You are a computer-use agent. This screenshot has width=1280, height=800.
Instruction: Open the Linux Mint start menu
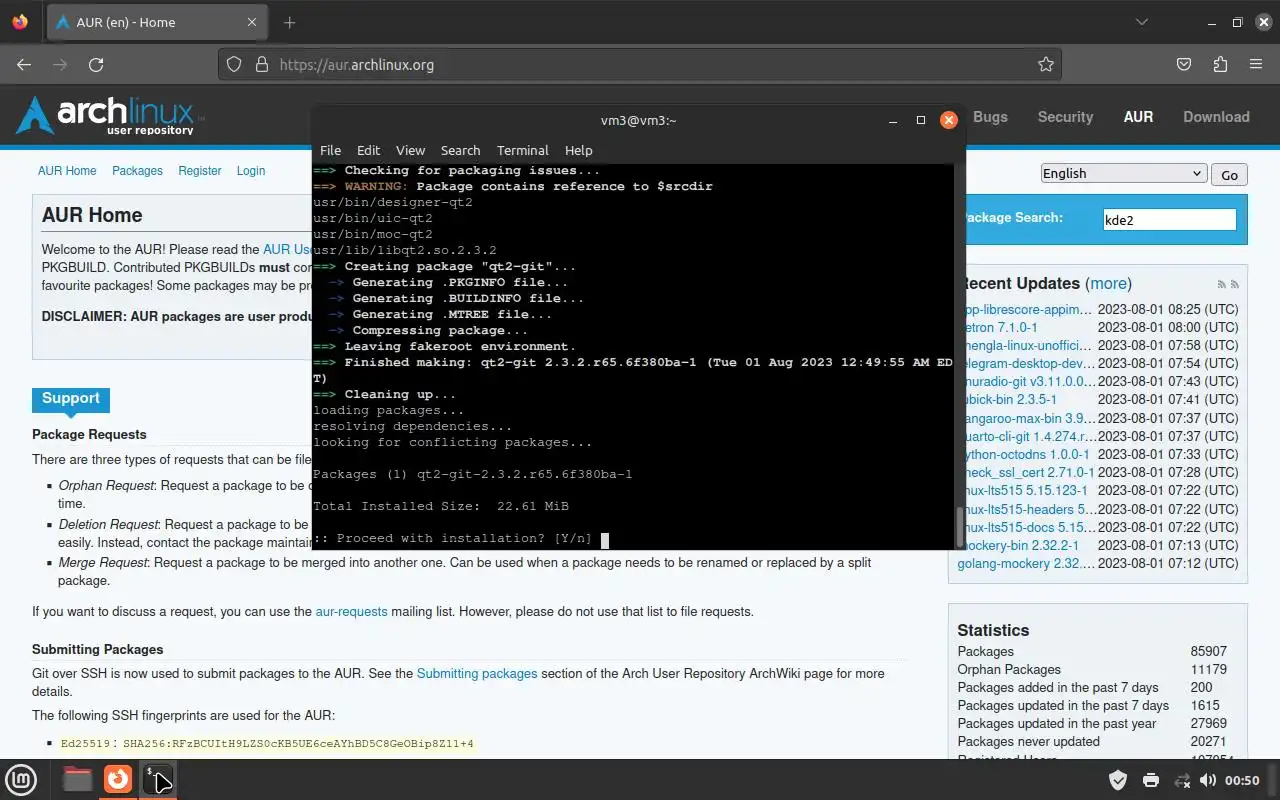(22, 779)
